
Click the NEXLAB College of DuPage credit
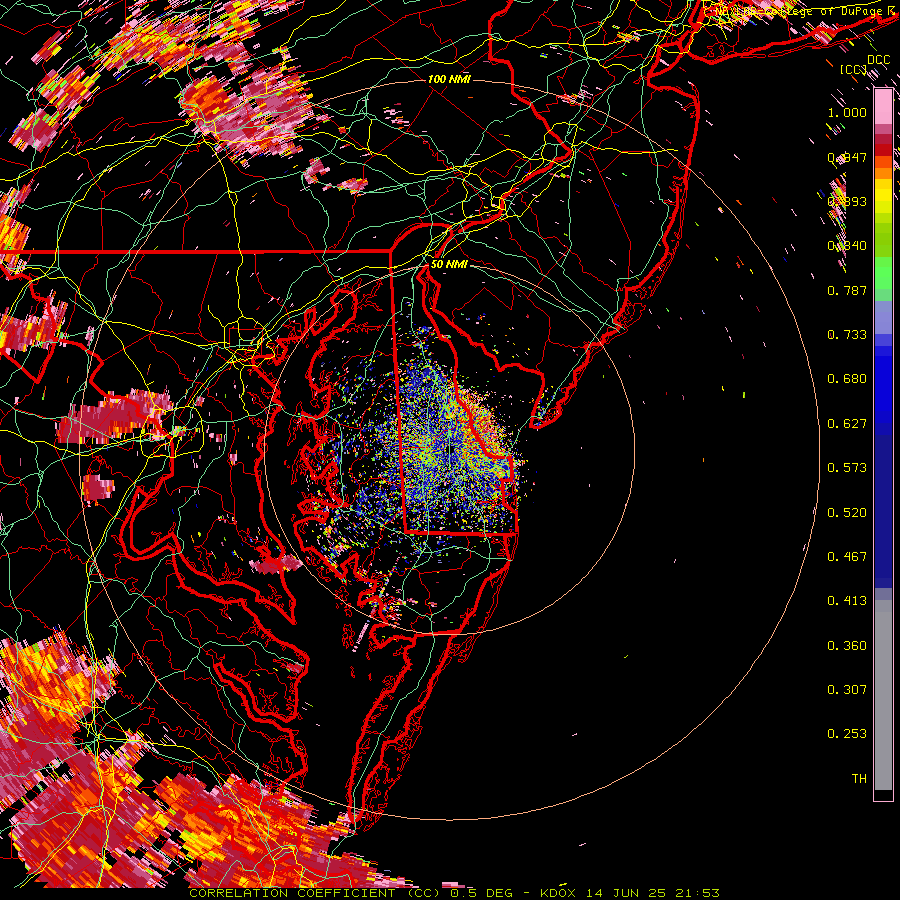(x=802, y=11)
